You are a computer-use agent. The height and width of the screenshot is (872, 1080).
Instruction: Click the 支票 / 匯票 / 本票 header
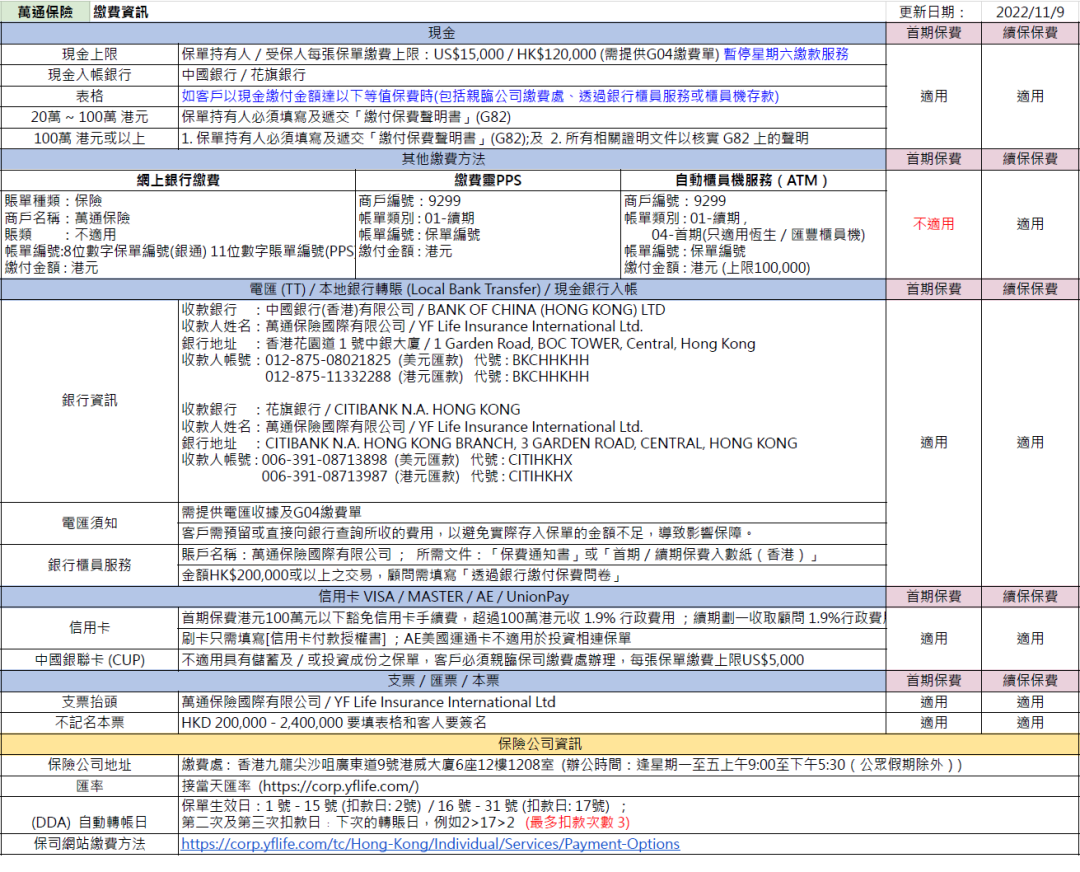[442, 680]
